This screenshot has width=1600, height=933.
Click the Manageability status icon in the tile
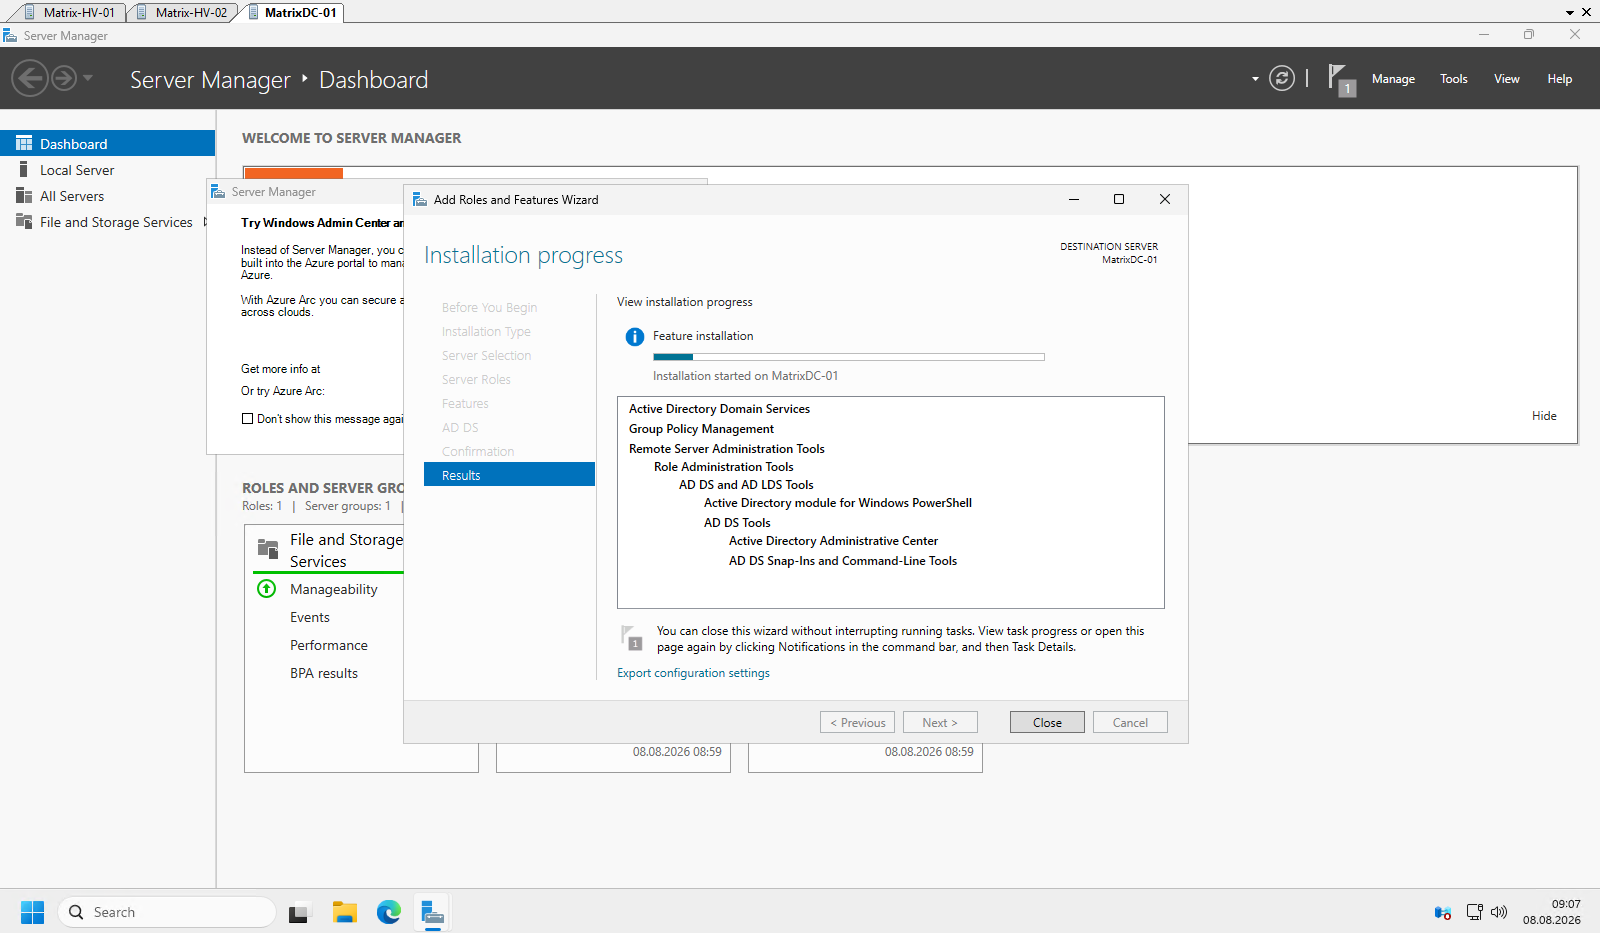coord(266,589)
